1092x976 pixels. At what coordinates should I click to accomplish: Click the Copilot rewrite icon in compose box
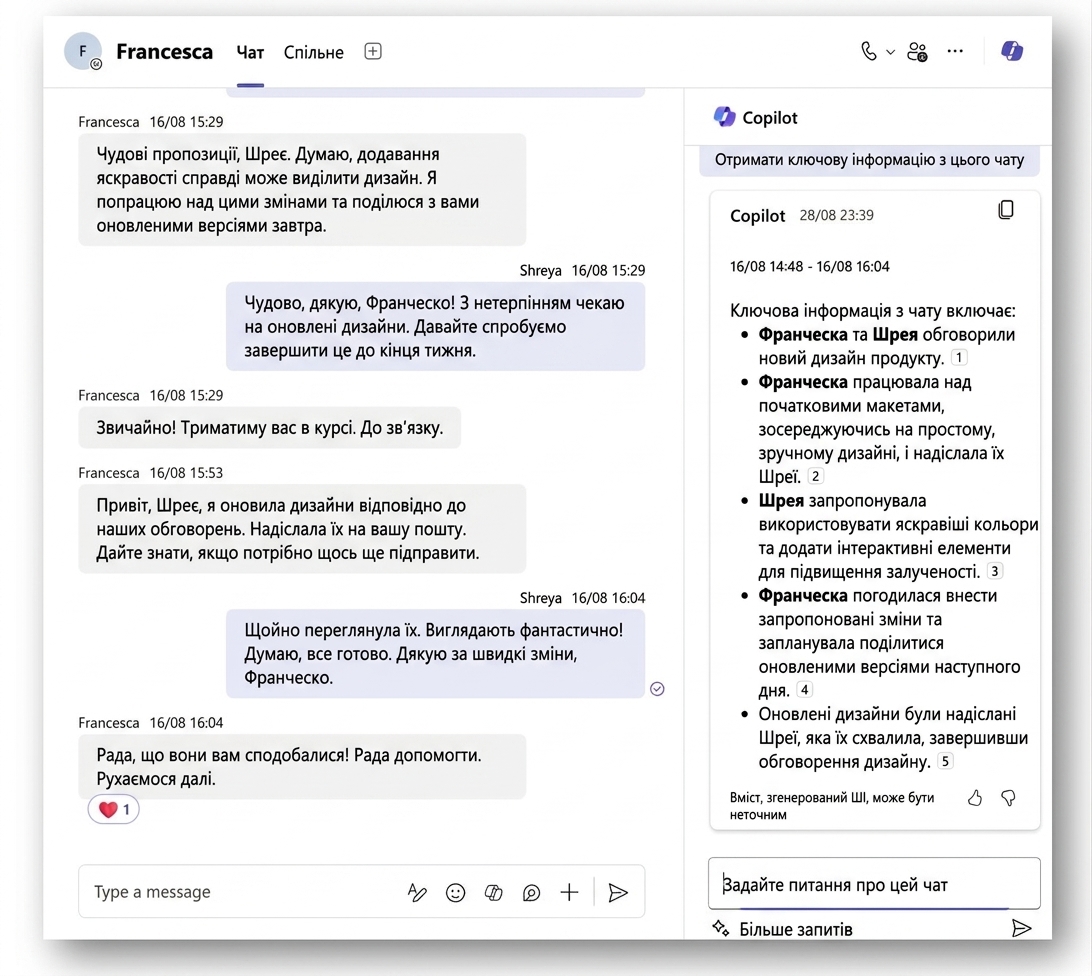click(x=493, y=892)
